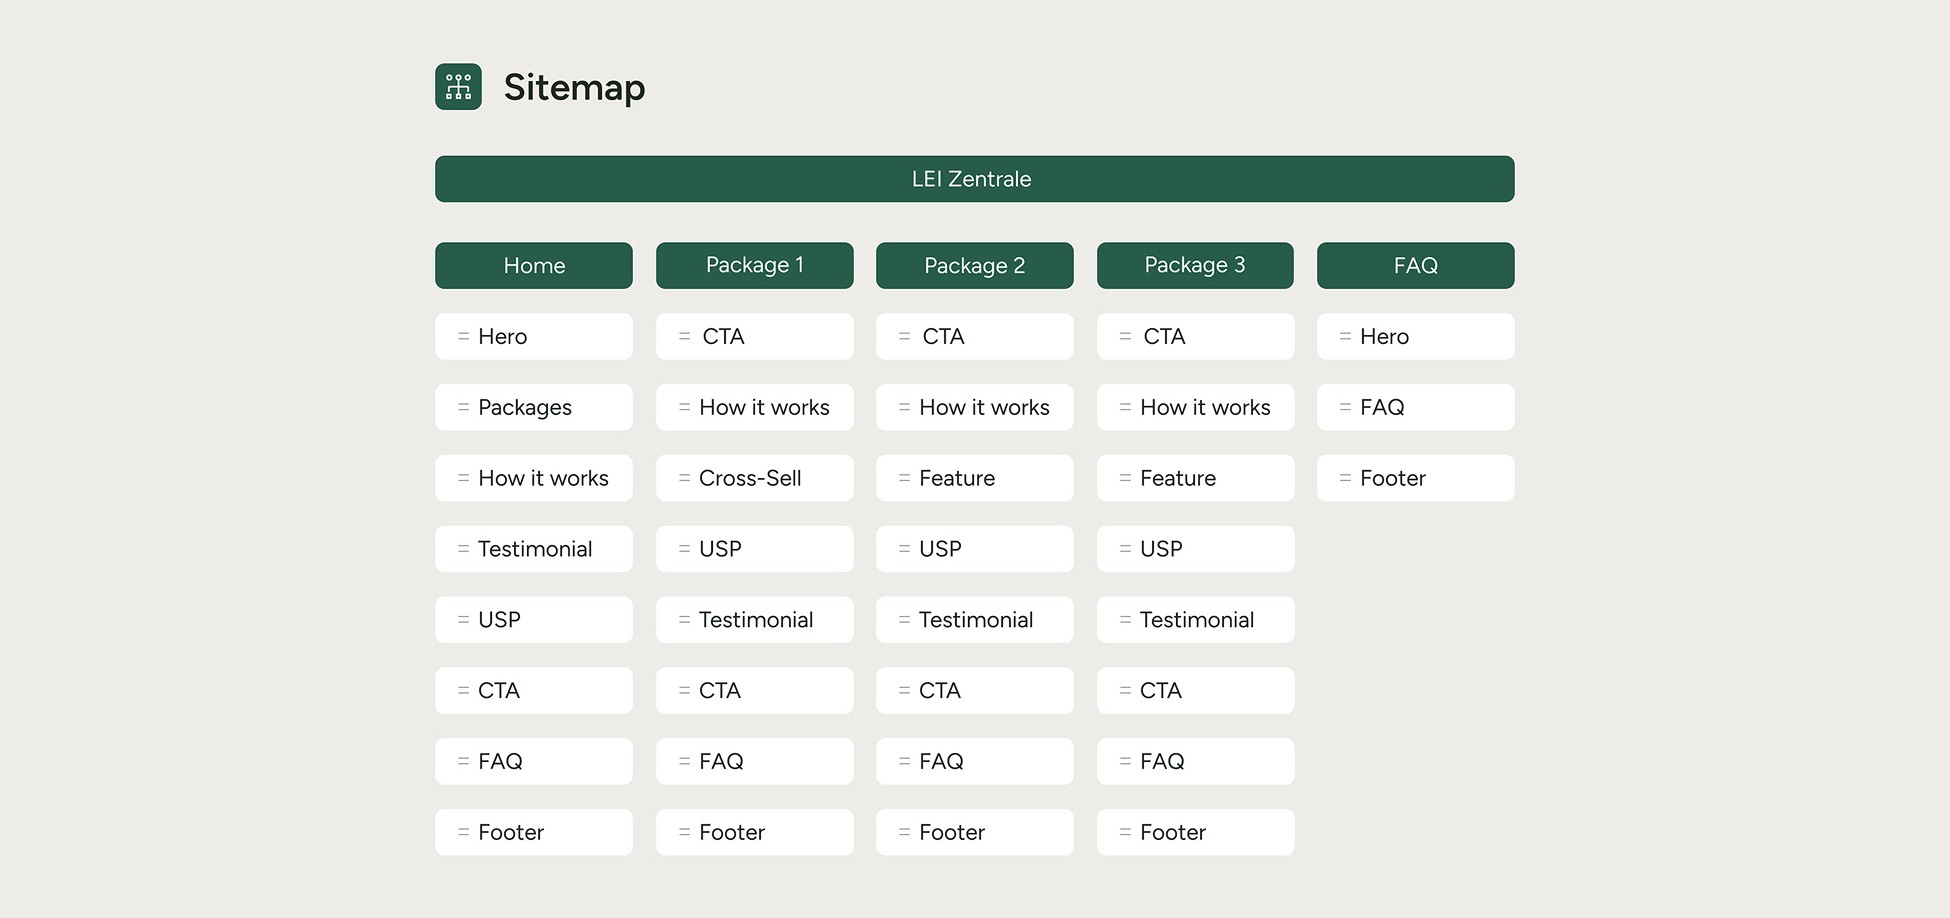
Task: Select Footer block in FAQ column
Action: point(1416,478)
